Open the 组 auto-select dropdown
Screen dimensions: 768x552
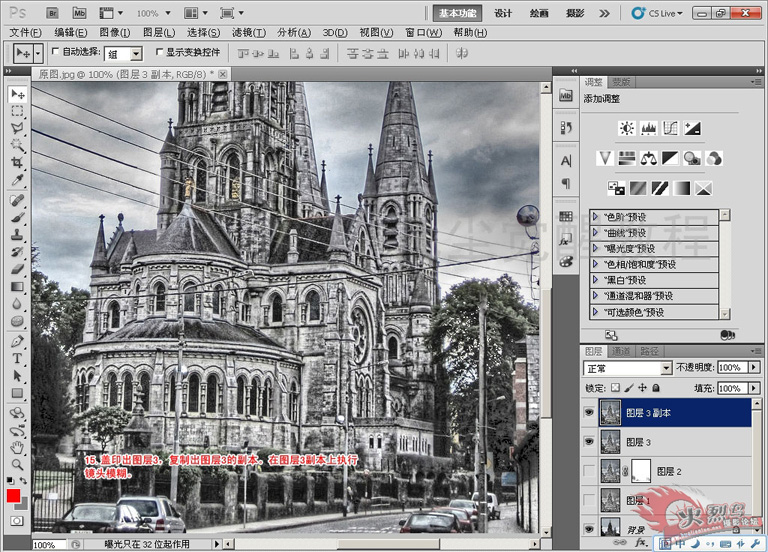[136, 53]
